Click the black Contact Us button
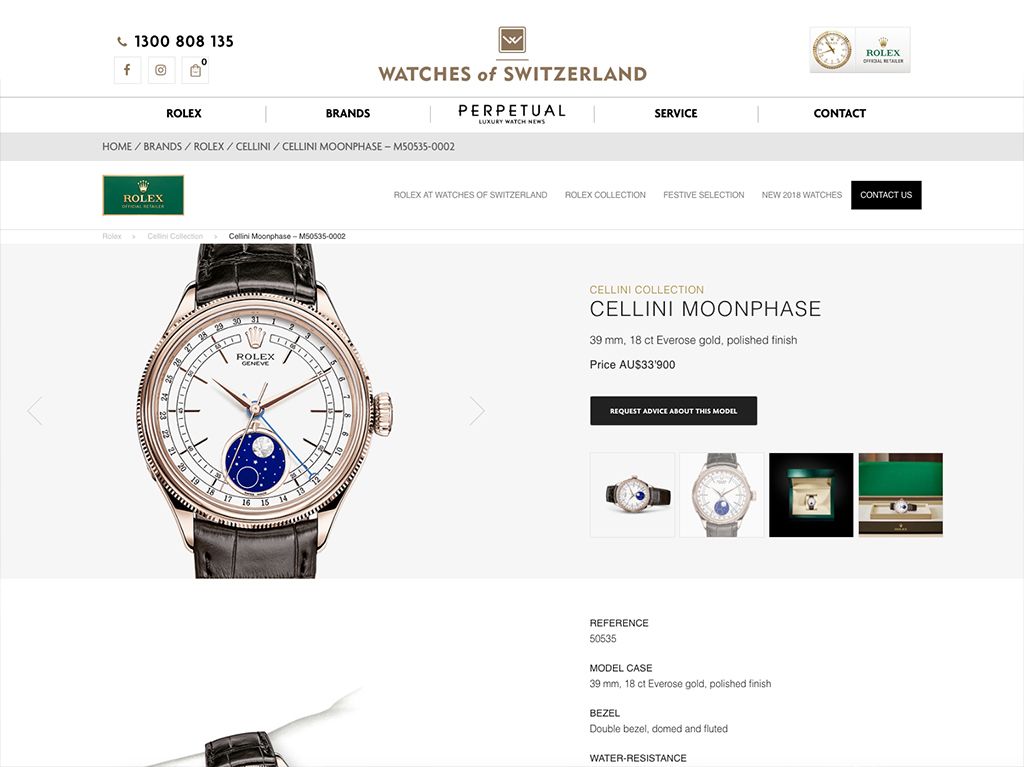Viewport: 1024px width, 767px height. 886,195
